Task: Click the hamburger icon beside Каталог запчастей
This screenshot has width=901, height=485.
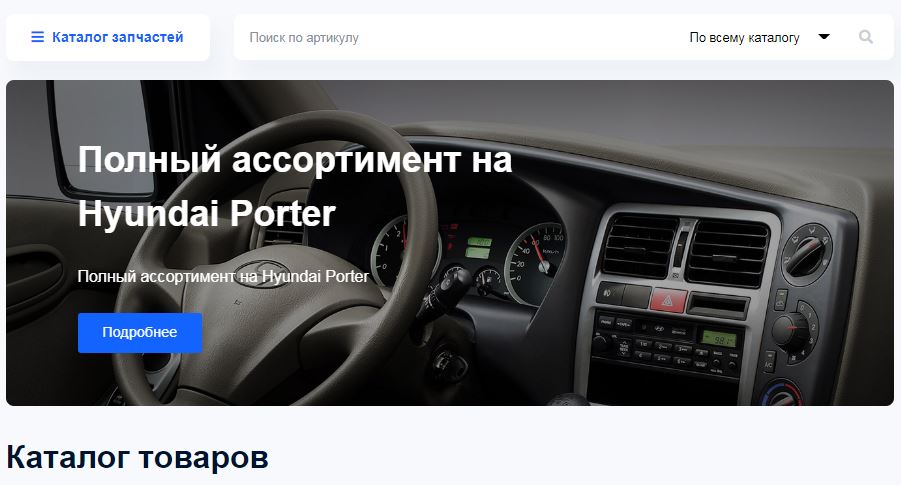Action: (x=37, y=37)
